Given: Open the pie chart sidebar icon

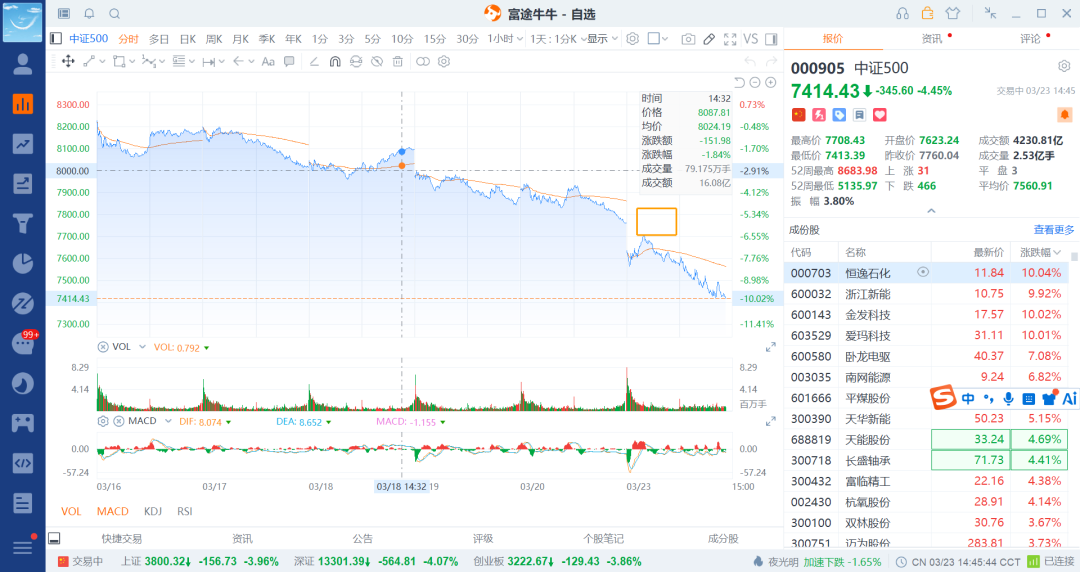Looking at the screenshot, I should pos(23,263).
